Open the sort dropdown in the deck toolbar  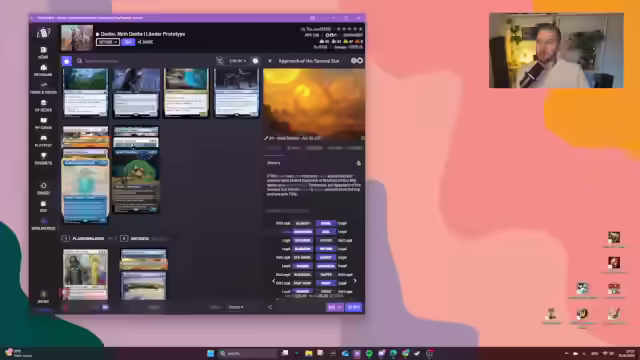coord(238,61)
